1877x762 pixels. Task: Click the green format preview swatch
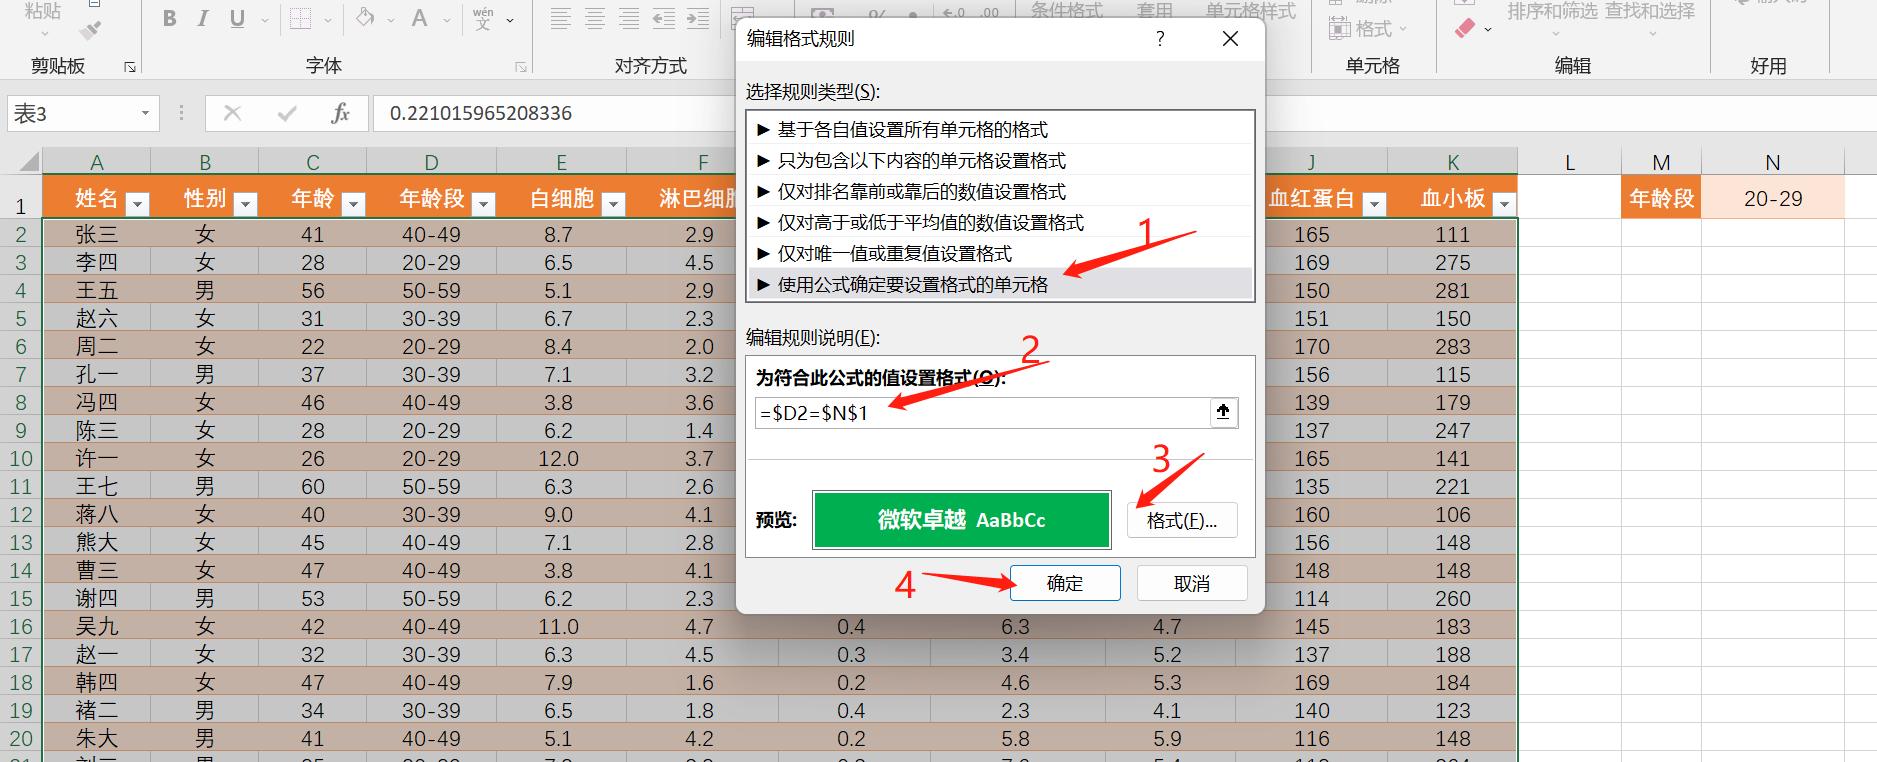coord(961,519)
